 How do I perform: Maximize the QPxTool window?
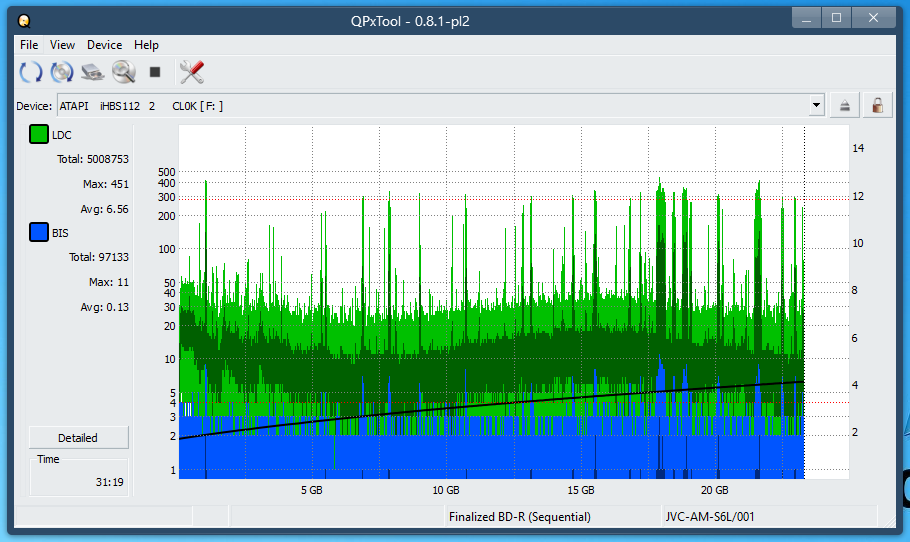click(836, 17)
